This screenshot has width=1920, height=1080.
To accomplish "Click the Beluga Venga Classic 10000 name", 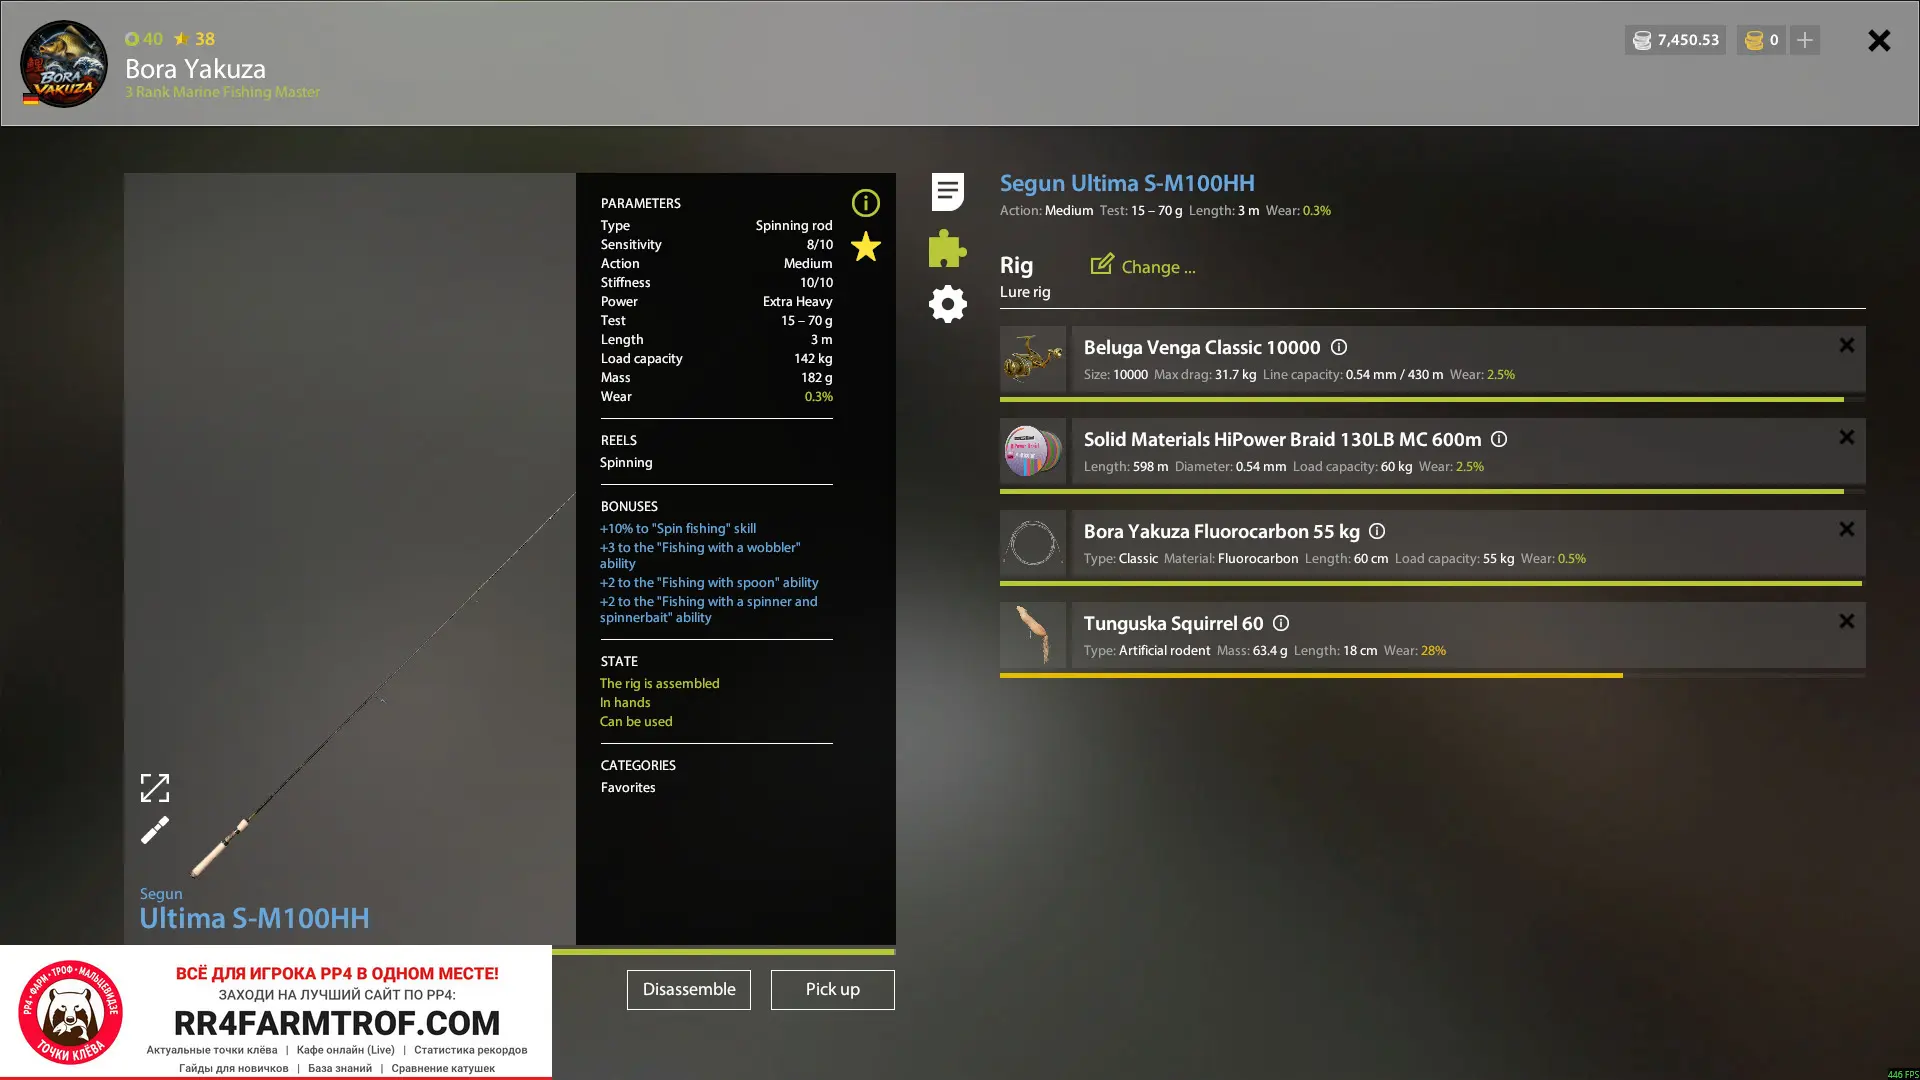I will point(1202,347).
